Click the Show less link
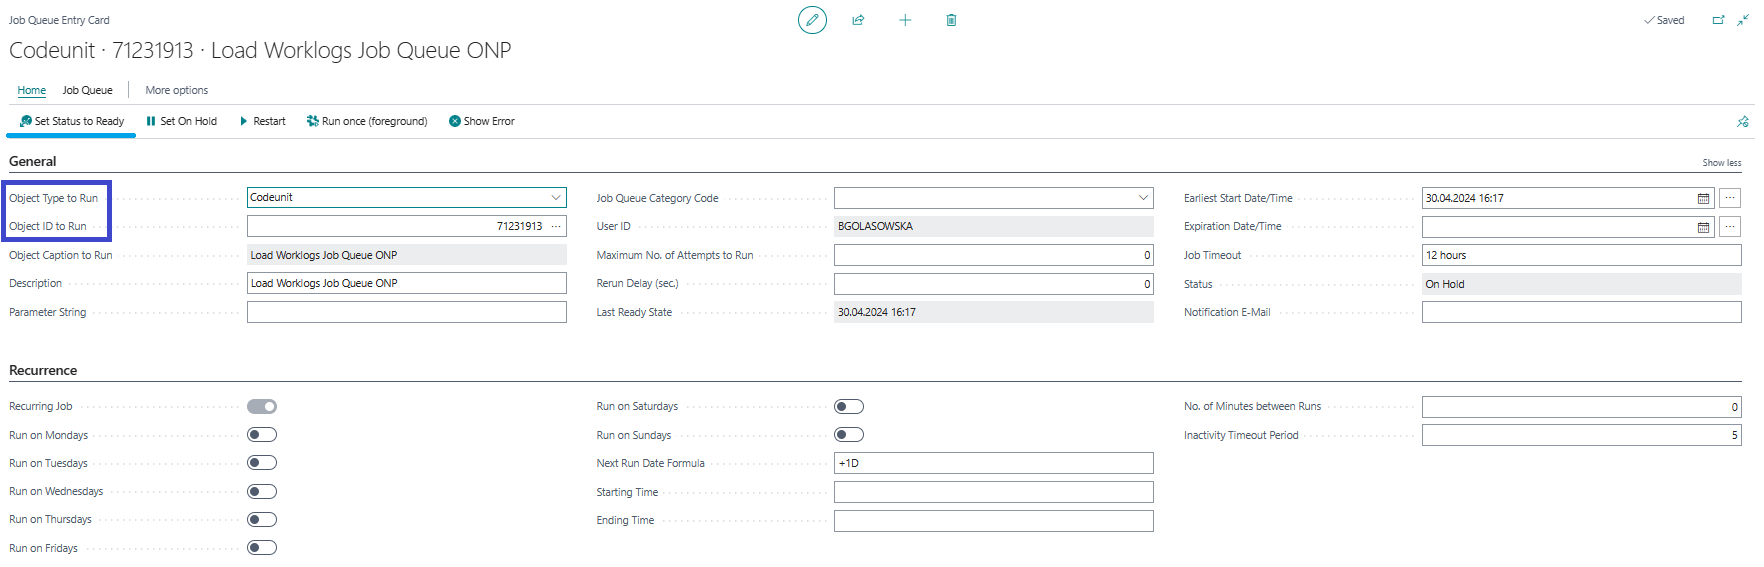 1721,163
